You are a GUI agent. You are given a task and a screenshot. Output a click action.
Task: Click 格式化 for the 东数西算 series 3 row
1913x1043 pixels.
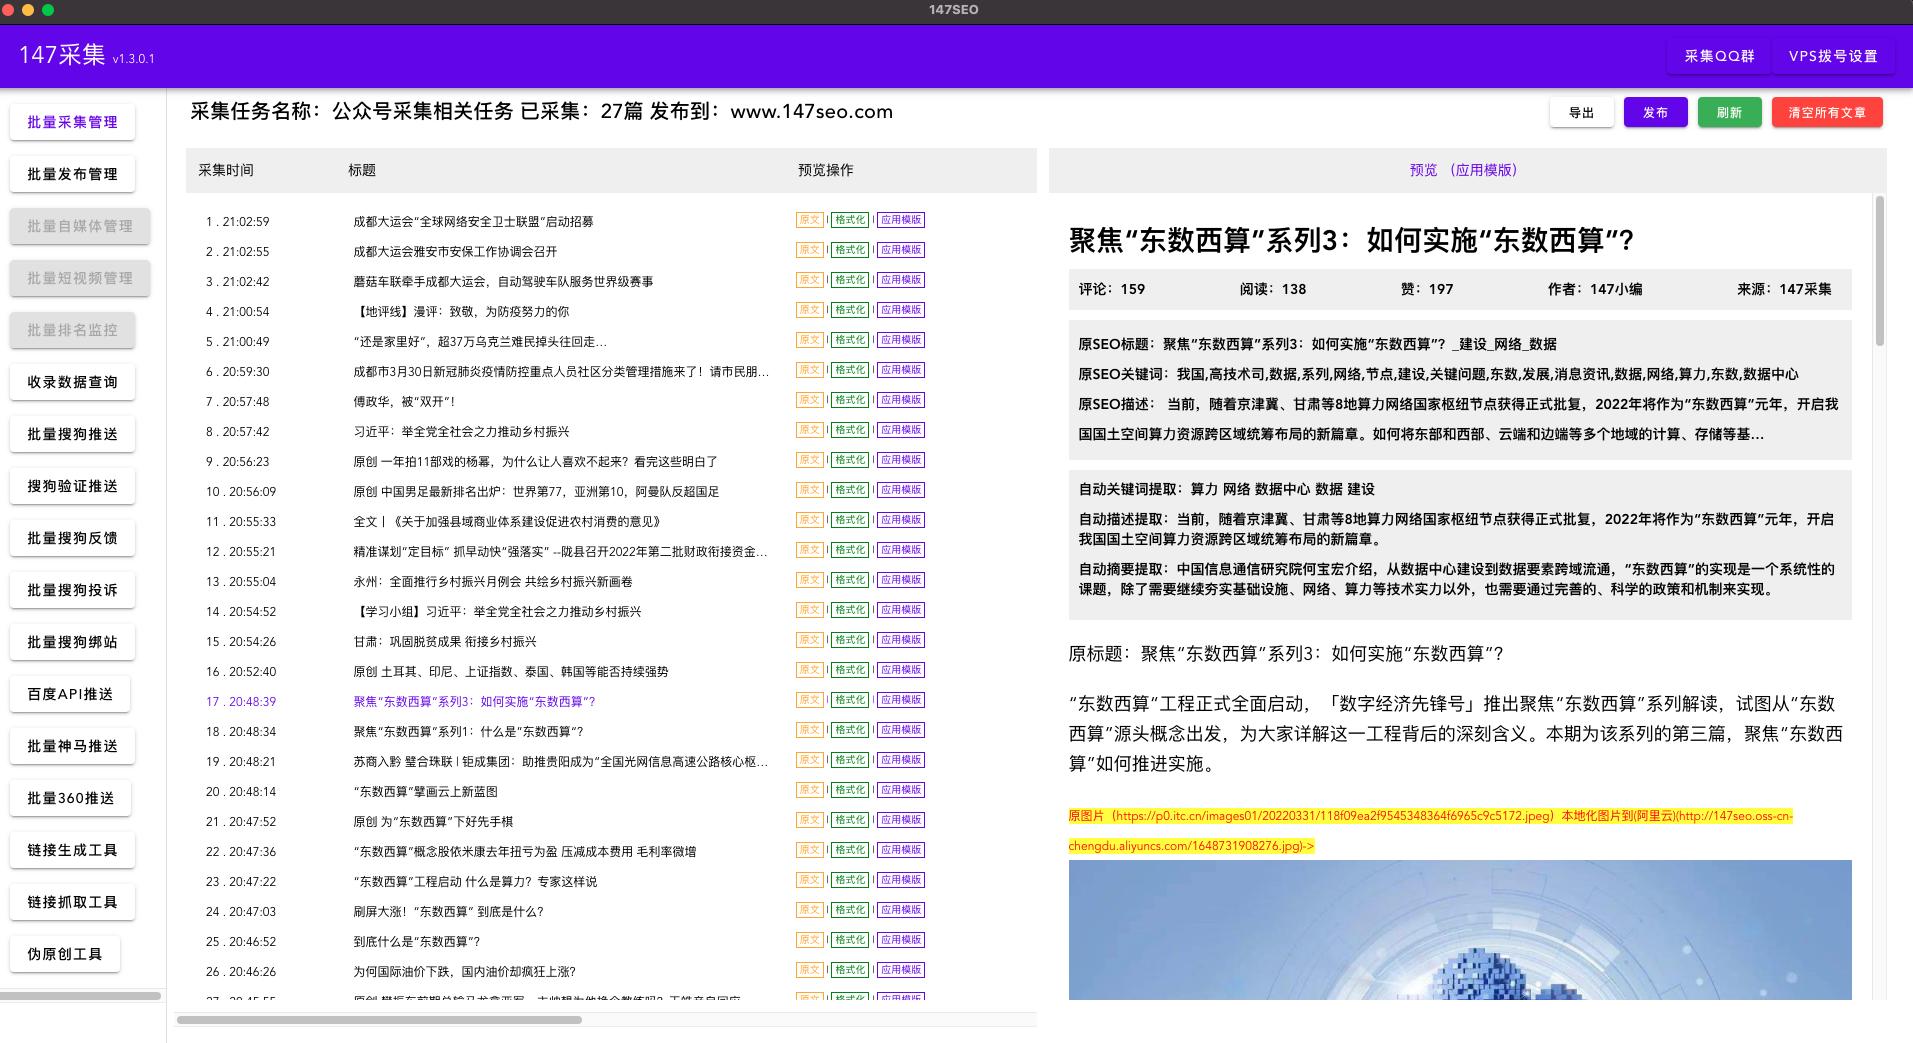[x=849, y=700]
